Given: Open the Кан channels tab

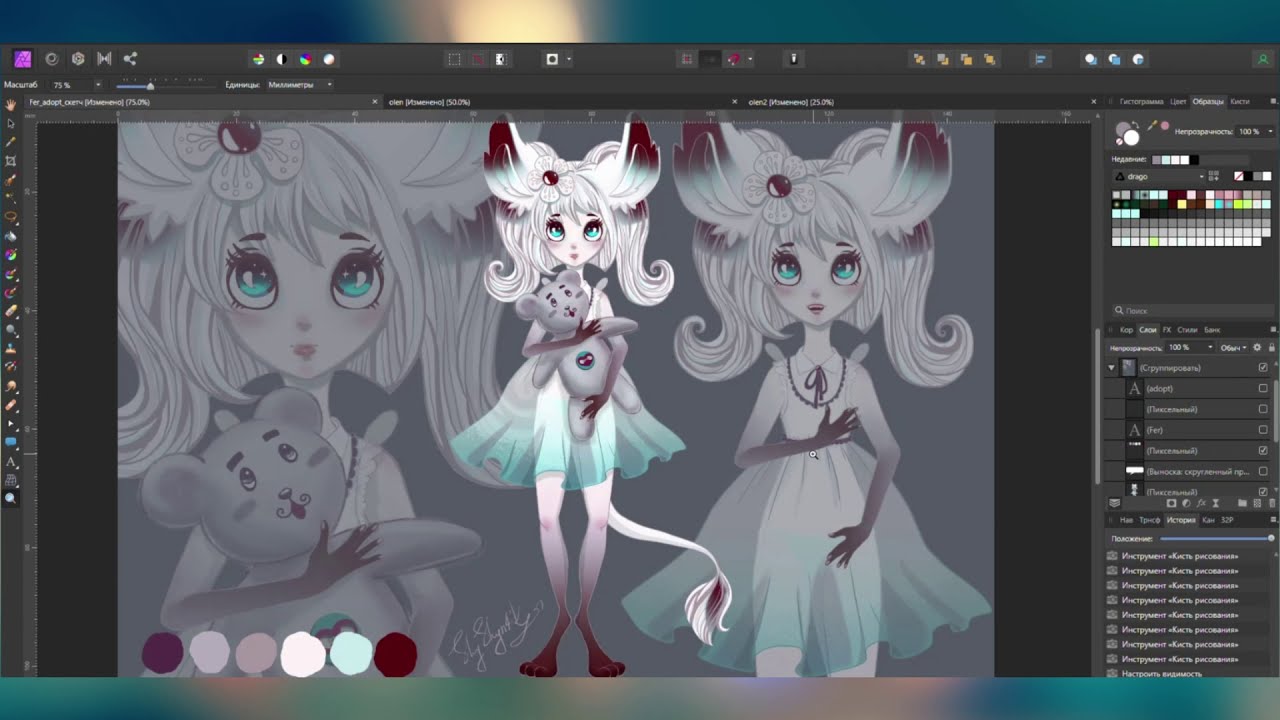Looking at the screenshot, I should tap(1208, 520).
